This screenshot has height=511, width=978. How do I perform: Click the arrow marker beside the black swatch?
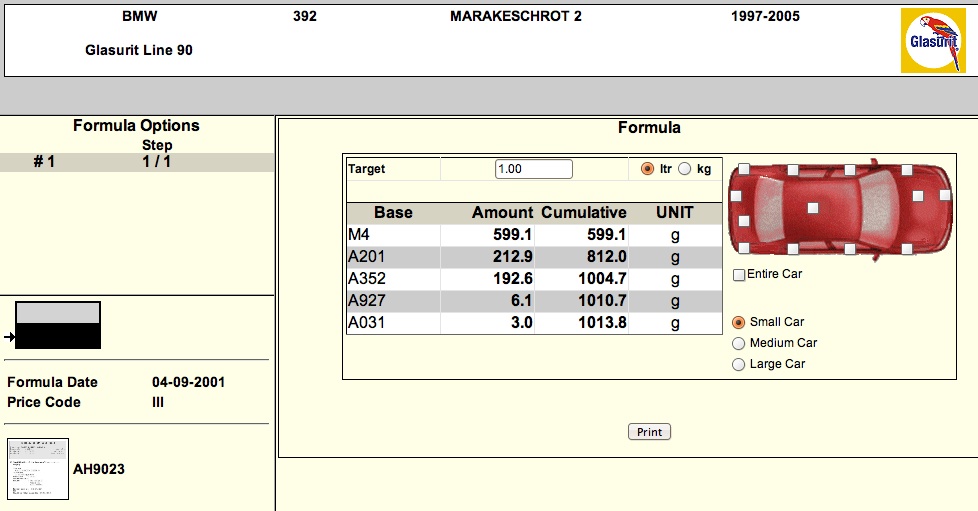click(x=10, y=337)
